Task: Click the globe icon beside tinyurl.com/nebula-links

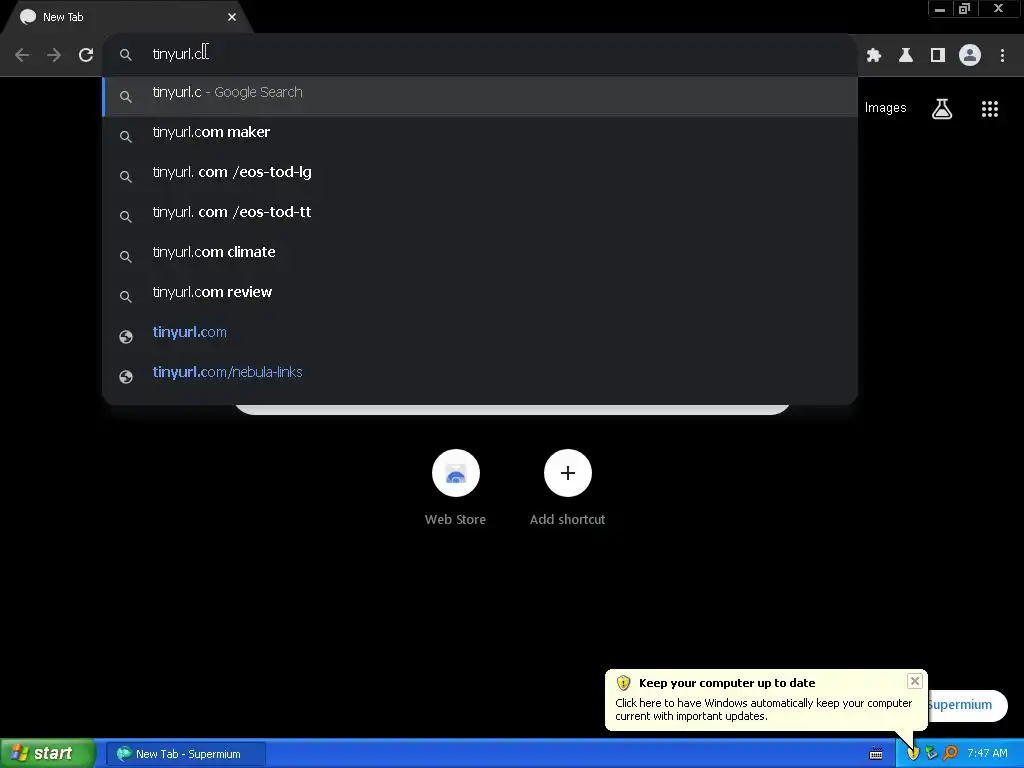Action: [126, 377]
